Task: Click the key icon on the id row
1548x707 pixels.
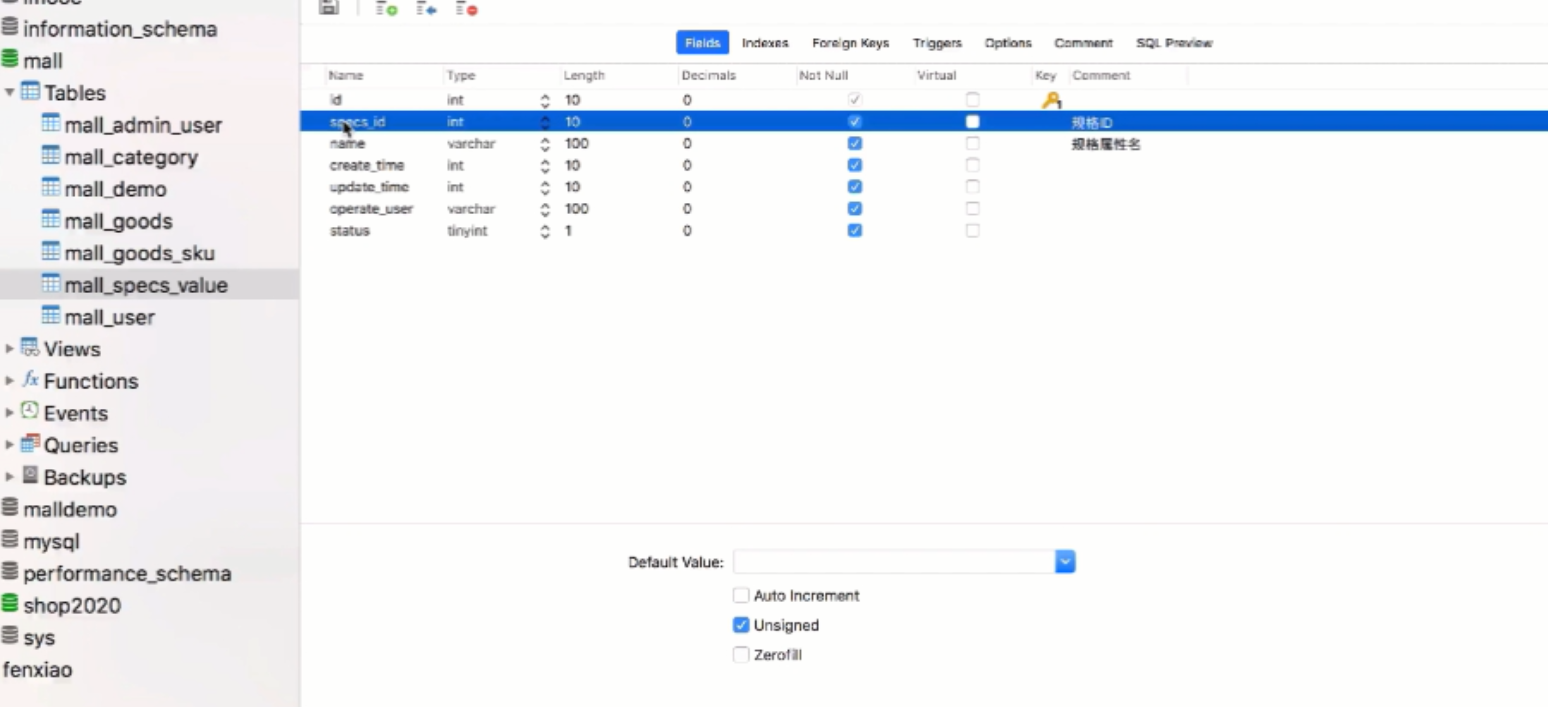Action: pos(1051,100)
